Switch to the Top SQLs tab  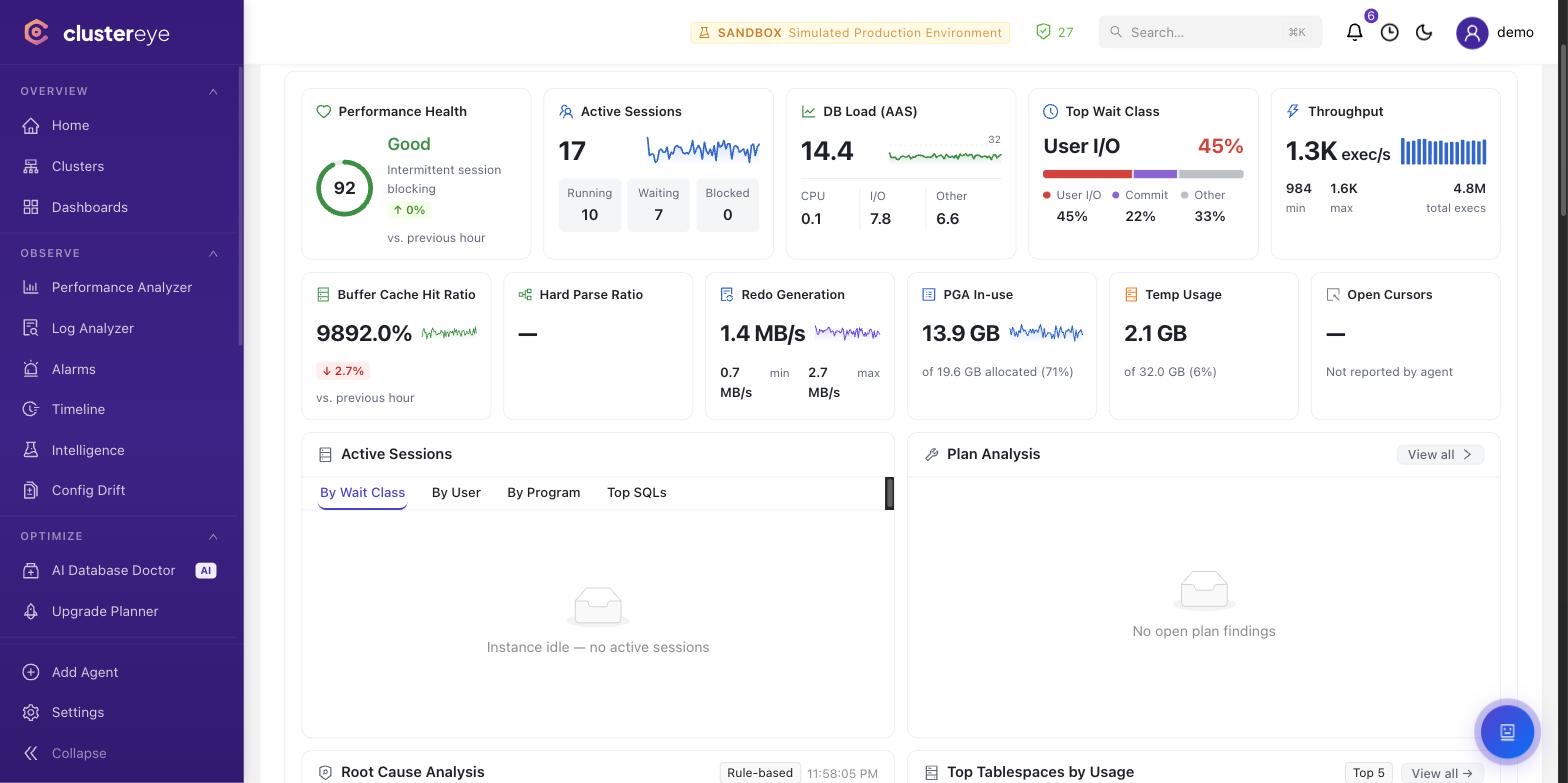point(636,493)
